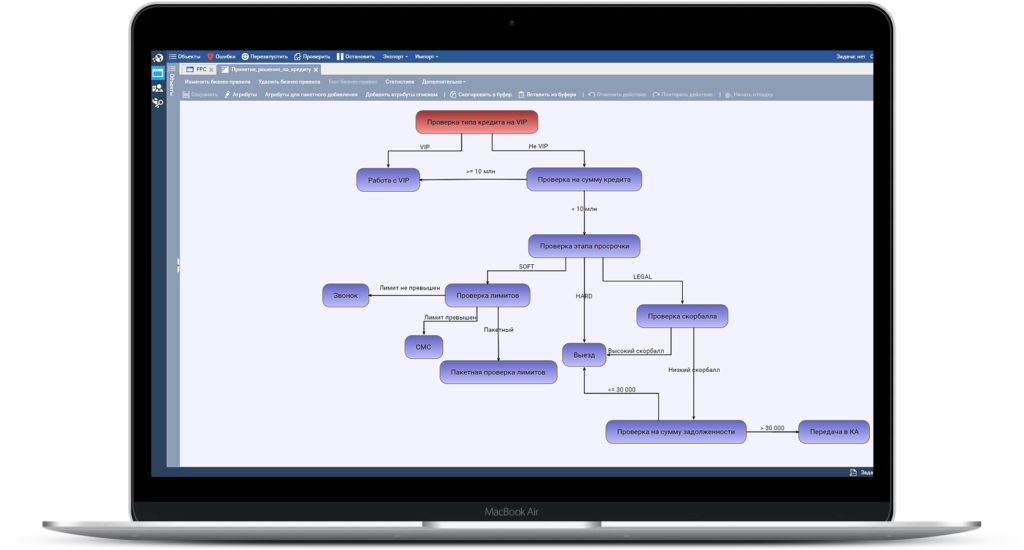Select the Передача в КА node
This screenshot has height=550, width=1024.
pos(834,432)
